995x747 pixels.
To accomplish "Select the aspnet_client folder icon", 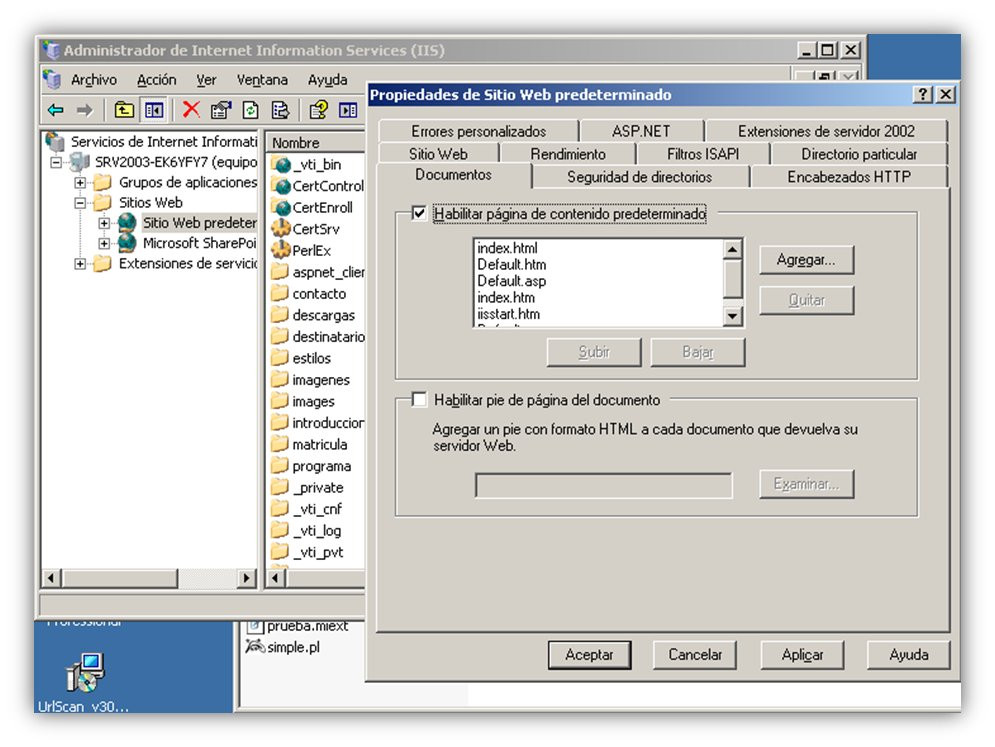I will pyautogui.click(x=280, y=272).
